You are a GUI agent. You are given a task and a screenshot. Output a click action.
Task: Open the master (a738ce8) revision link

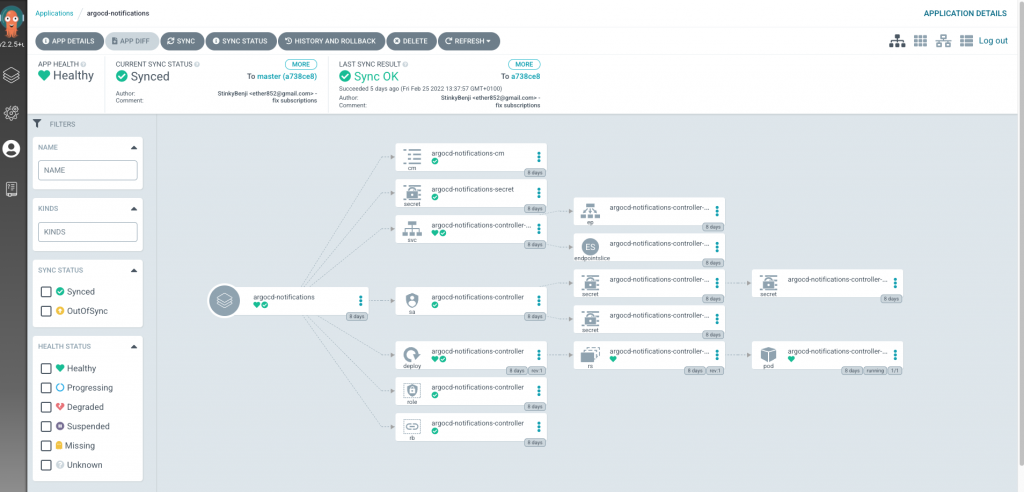coord(287,76)
